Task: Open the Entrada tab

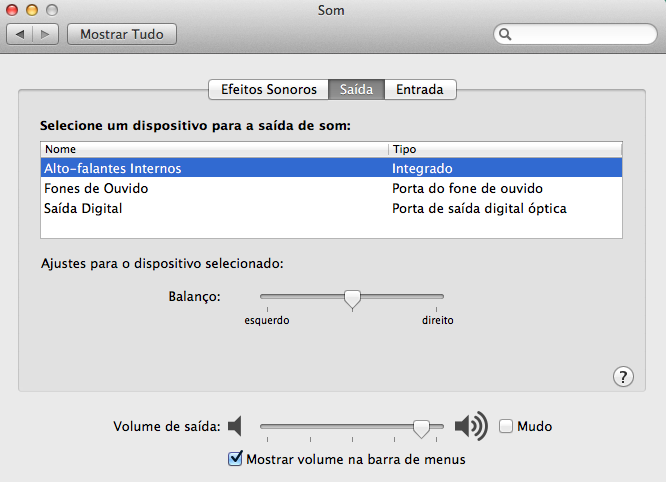Action: (x=420, y=89)
